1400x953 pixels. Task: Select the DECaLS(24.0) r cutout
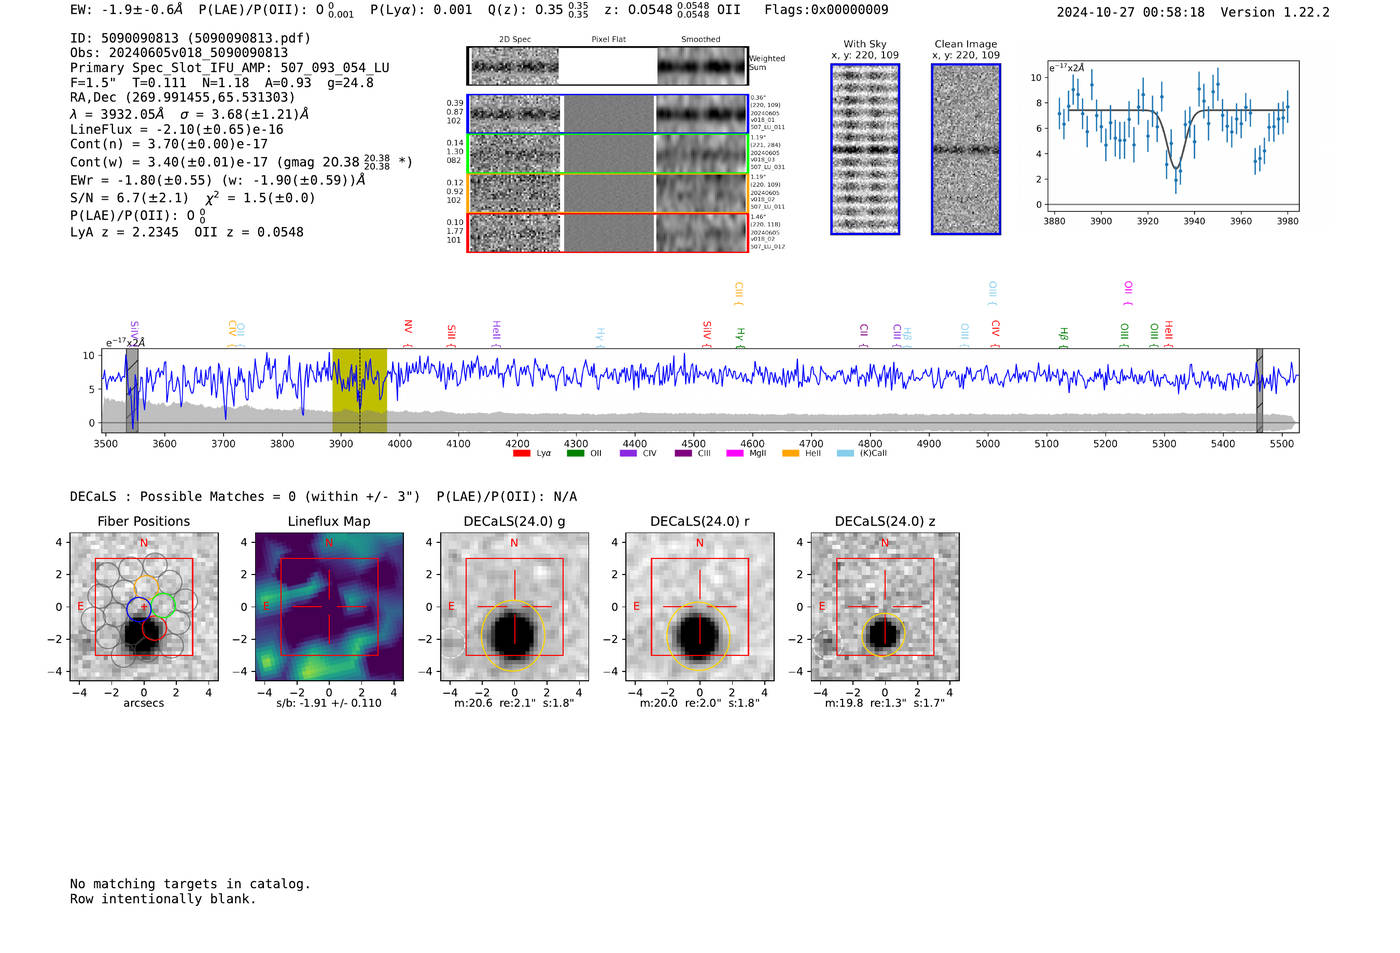(699, 607)
